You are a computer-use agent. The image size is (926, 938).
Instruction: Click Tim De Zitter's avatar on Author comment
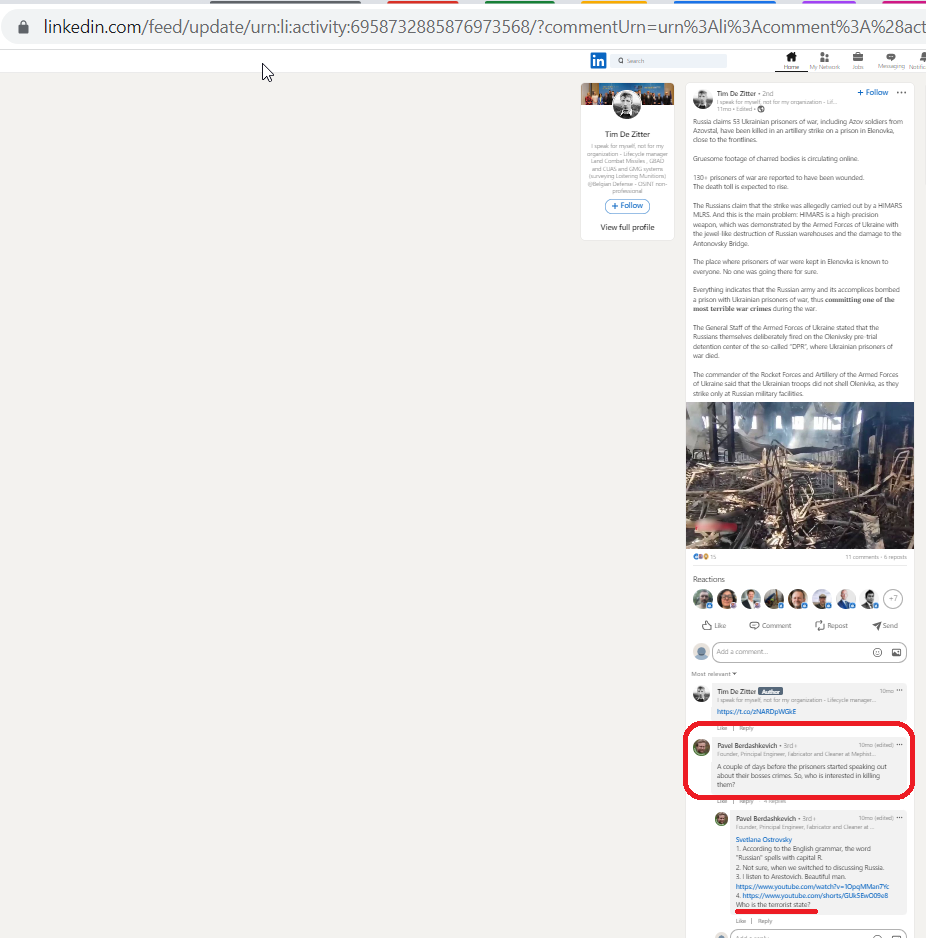pos(701,693)
